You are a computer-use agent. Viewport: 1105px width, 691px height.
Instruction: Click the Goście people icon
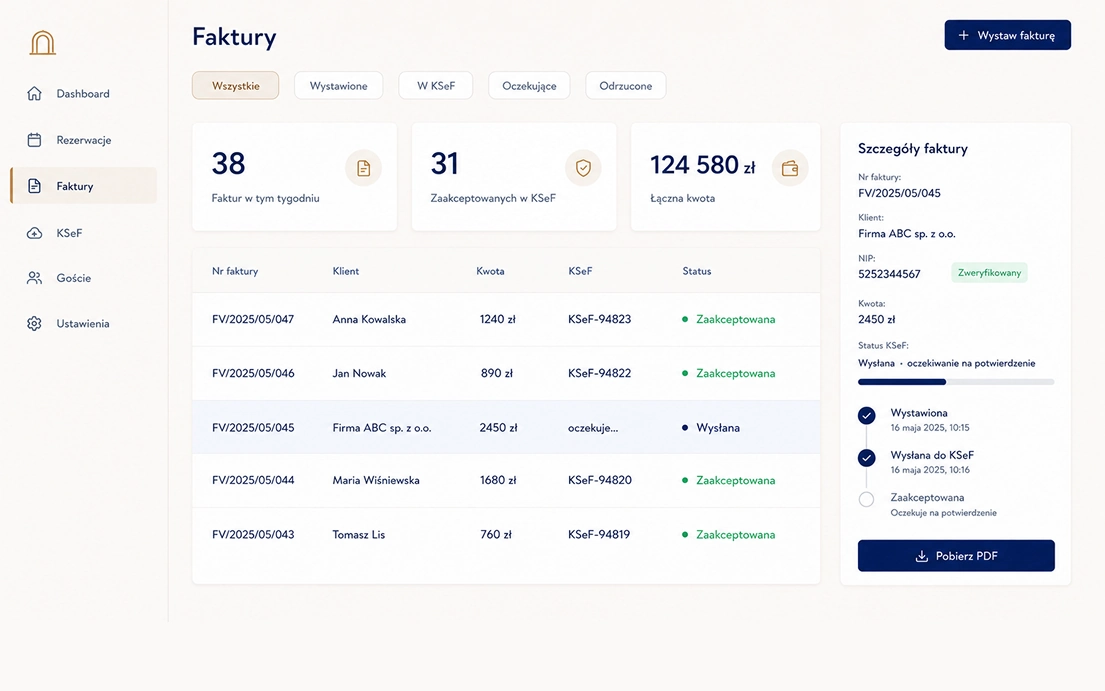(x=35, y=278)
